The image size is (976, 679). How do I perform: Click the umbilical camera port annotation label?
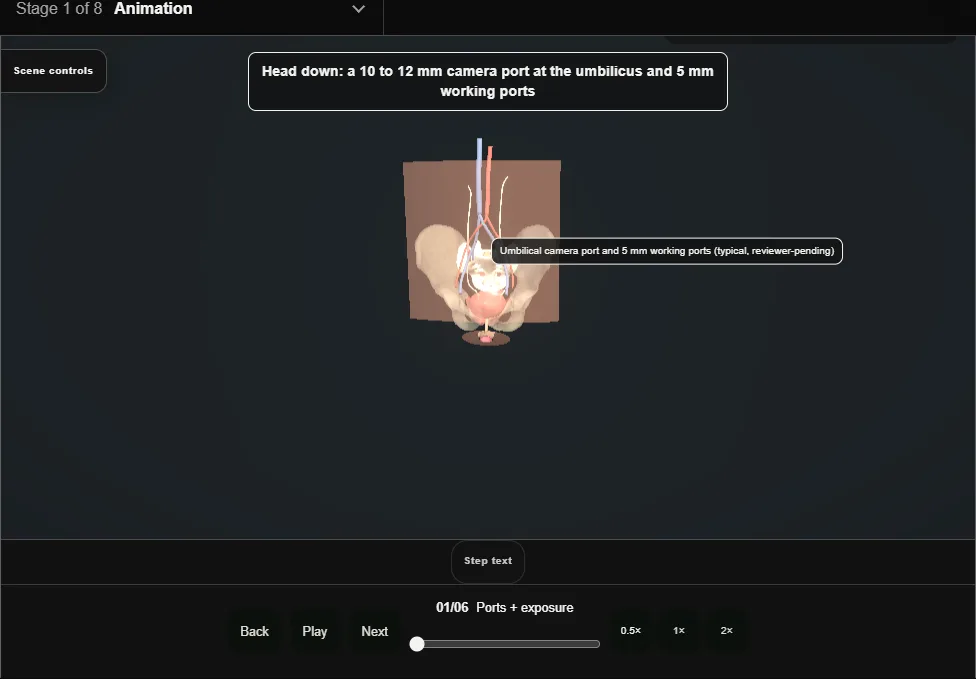[667, 251]
